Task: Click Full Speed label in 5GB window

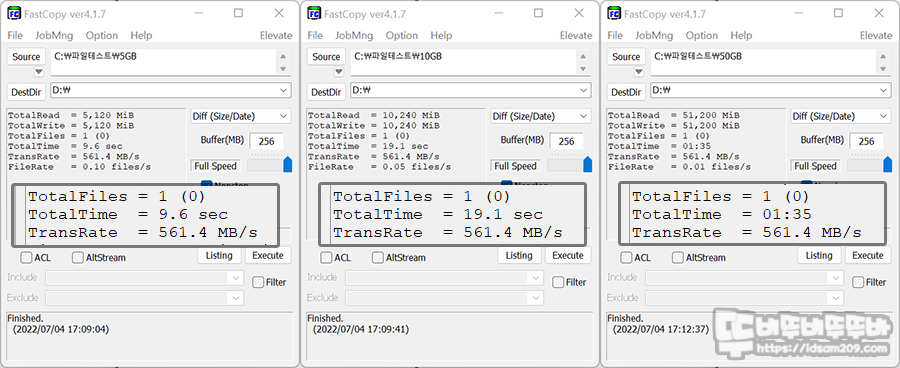Action: point(215,166)
